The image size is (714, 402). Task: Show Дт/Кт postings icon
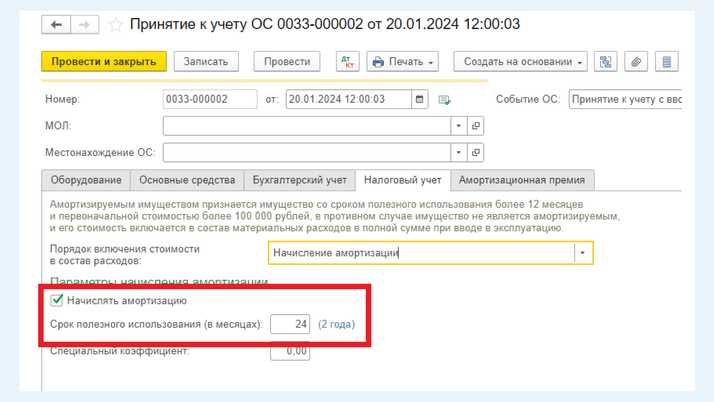coord(347,61)
